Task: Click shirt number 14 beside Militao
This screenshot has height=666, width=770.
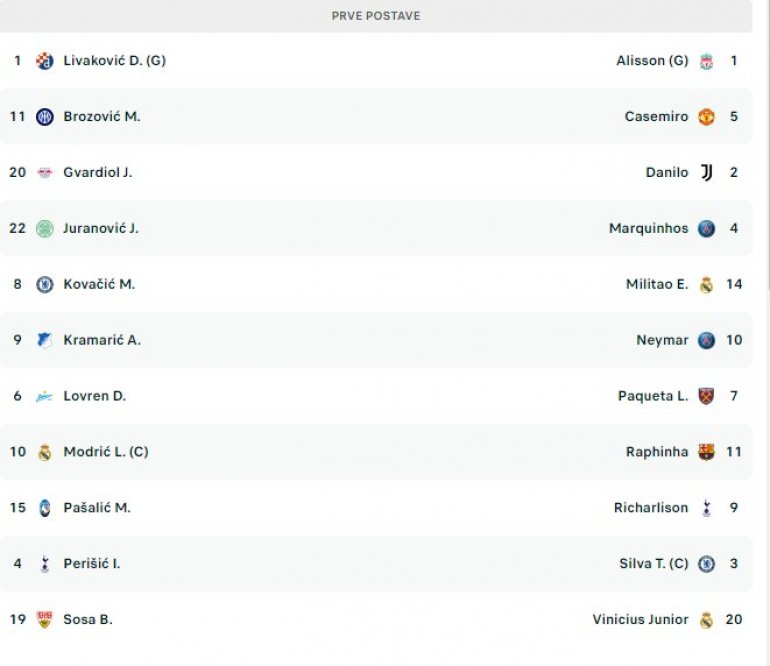Action: coord(734,285)
